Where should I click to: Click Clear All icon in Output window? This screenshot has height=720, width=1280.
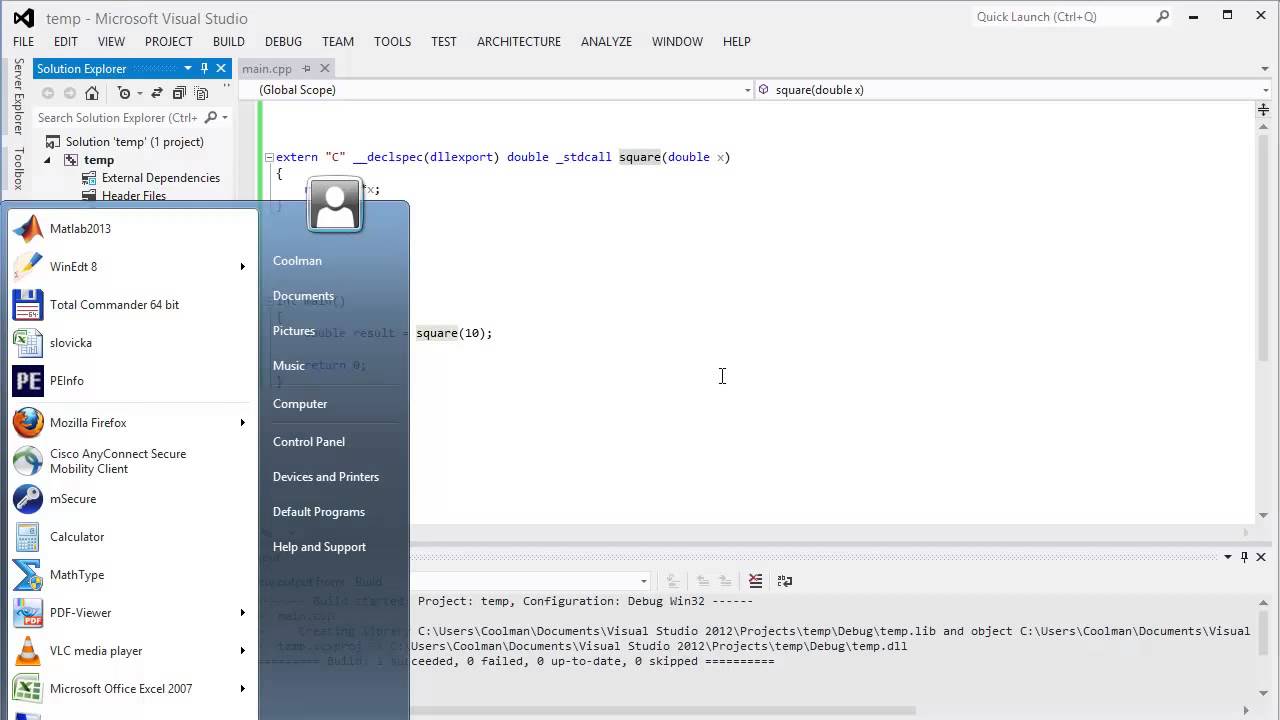pos(755,580)
